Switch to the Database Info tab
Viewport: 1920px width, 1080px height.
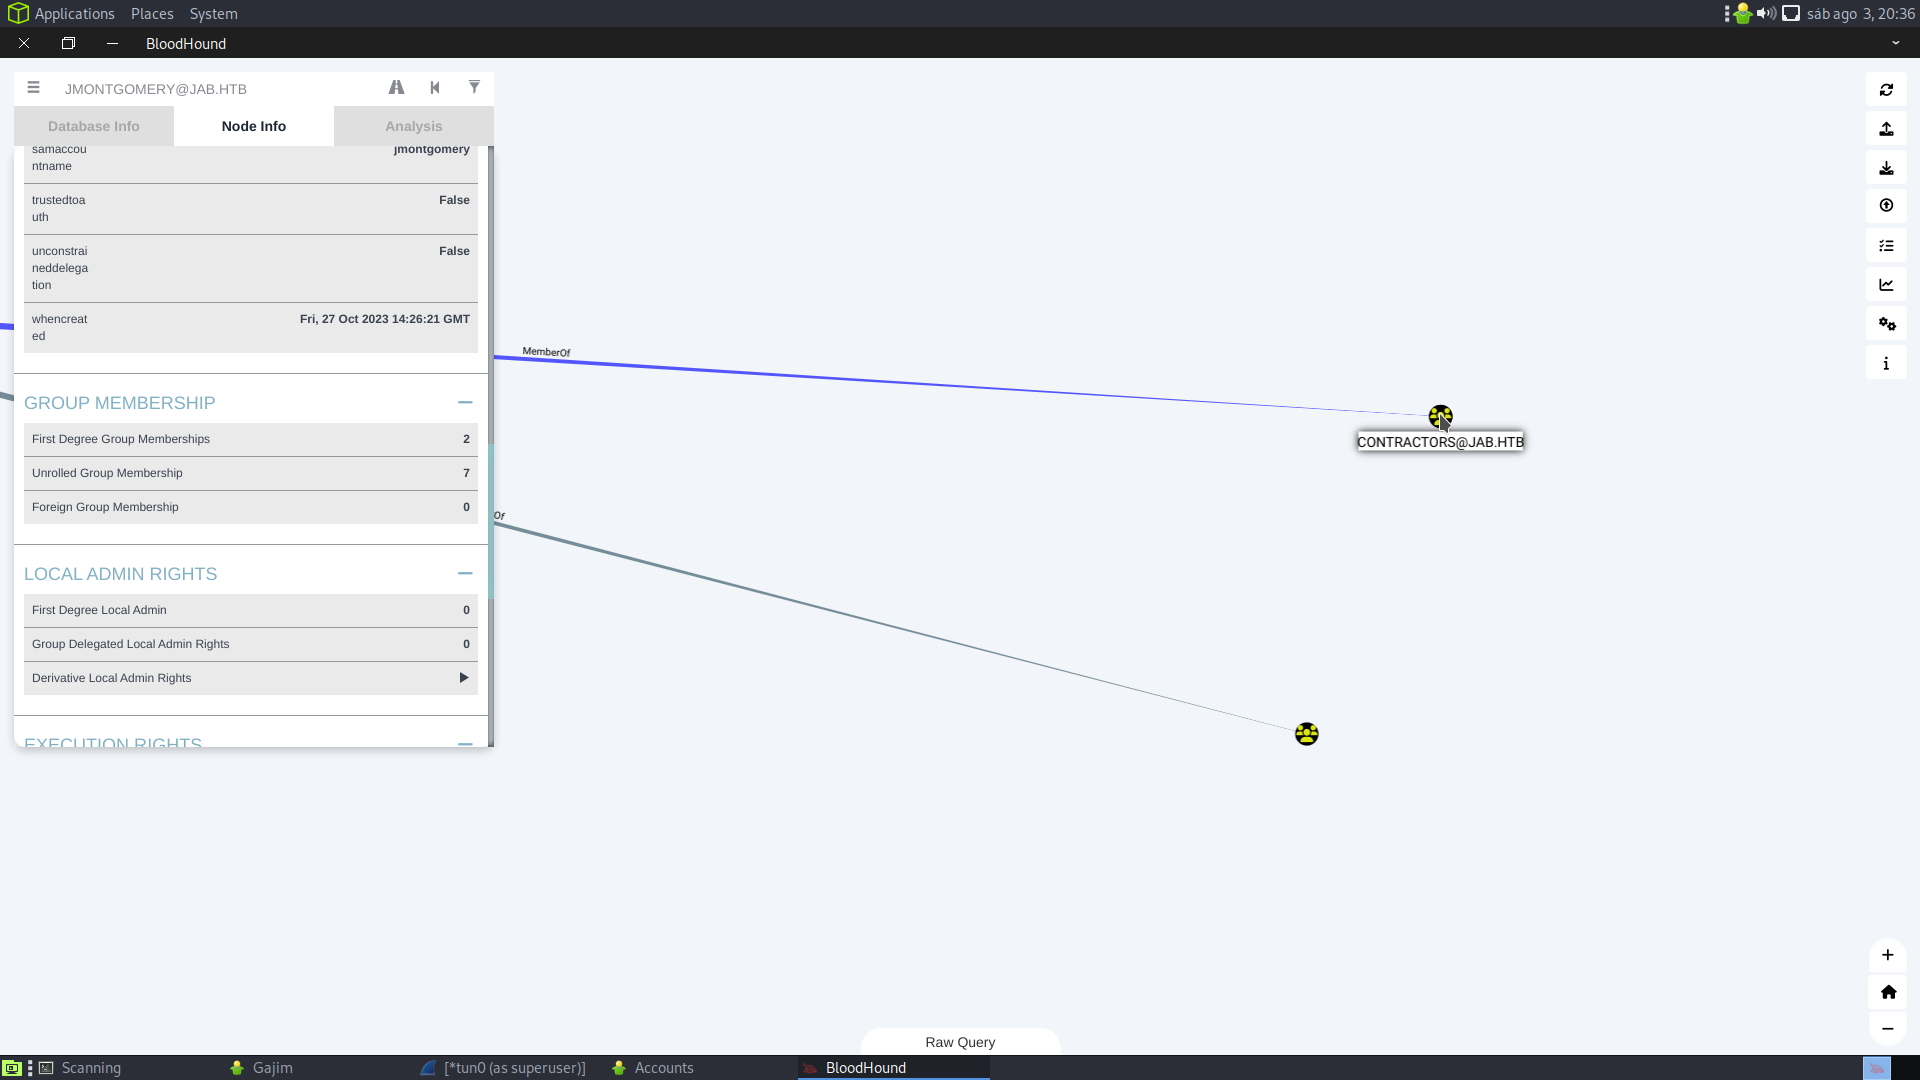click(x=94, y=125)
